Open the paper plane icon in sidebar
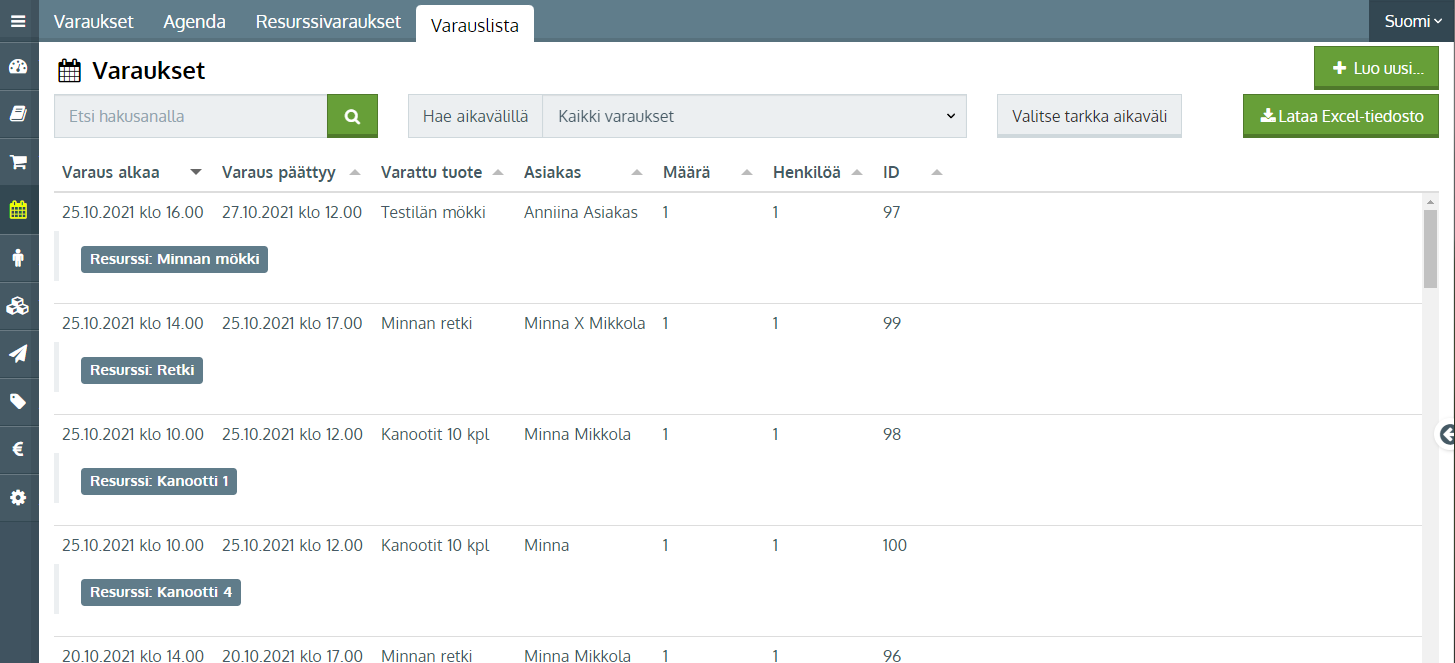 pos(19,354)
